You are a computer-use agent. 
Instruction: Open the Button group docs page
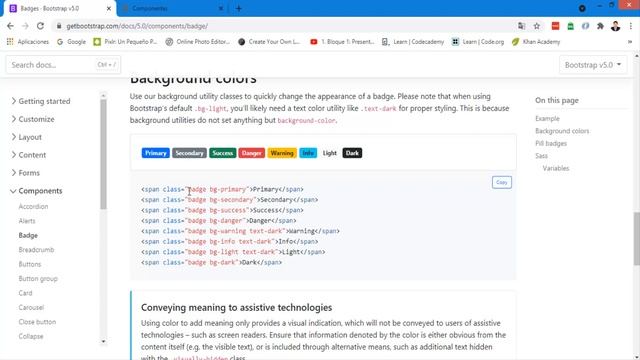tap(38, 278)
